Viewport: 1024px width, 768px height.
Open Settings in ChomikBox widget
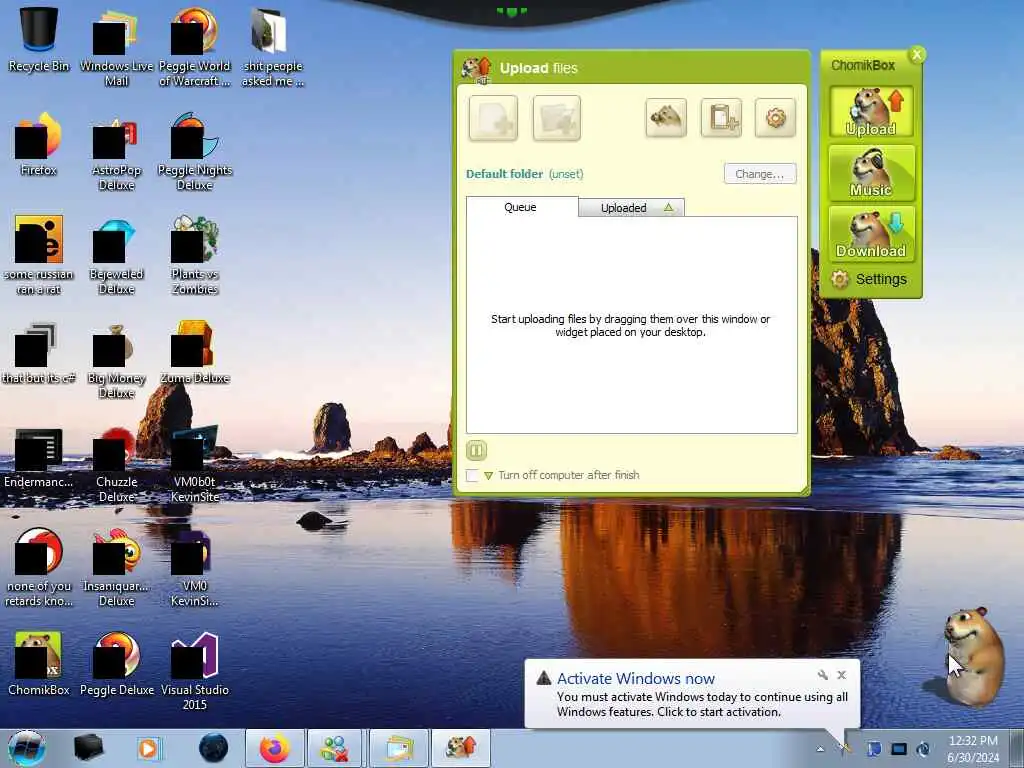869,280
